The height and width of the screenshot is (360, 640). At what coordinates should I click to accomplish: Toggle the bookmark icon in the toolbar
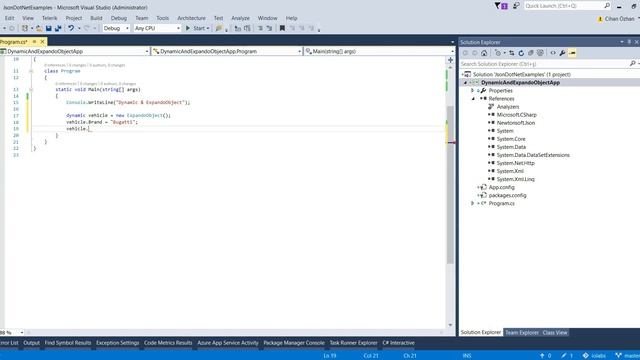(282, 28)
